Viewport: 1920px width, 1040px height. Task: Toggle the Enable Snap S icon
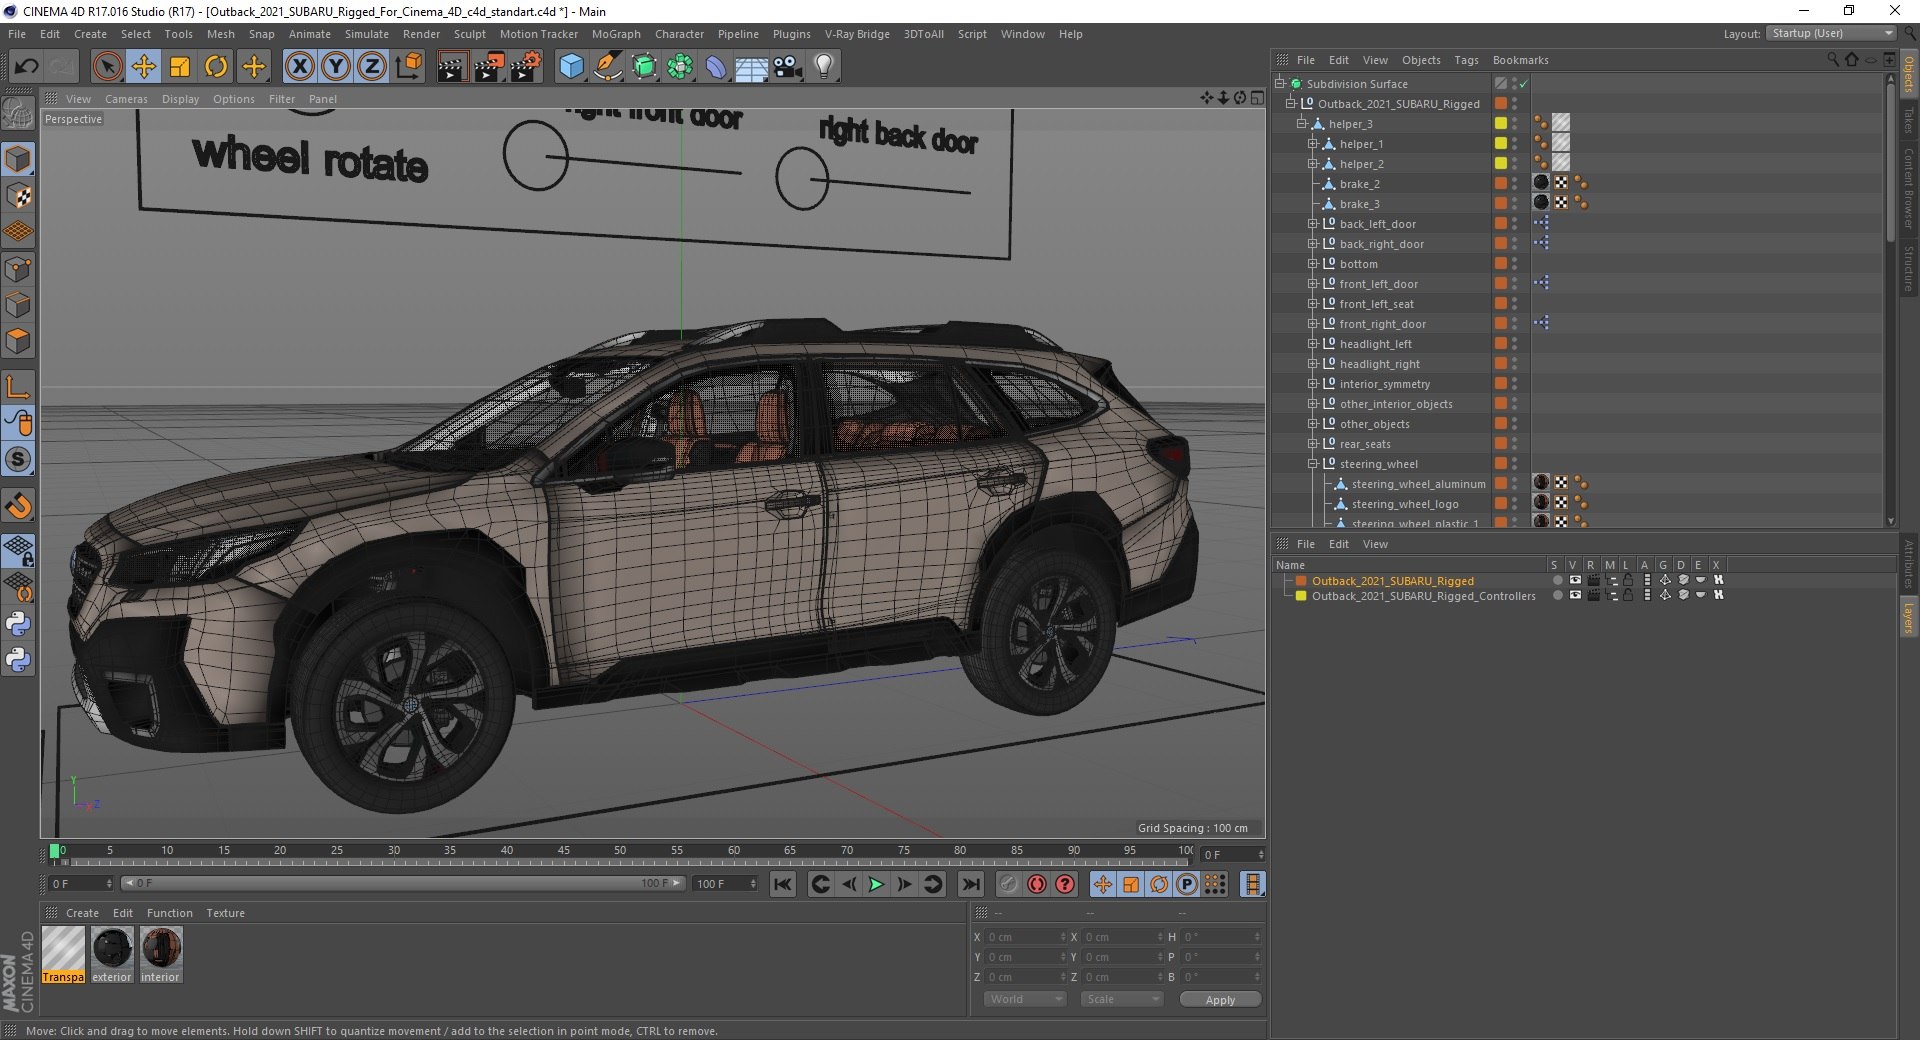point(18,459)
